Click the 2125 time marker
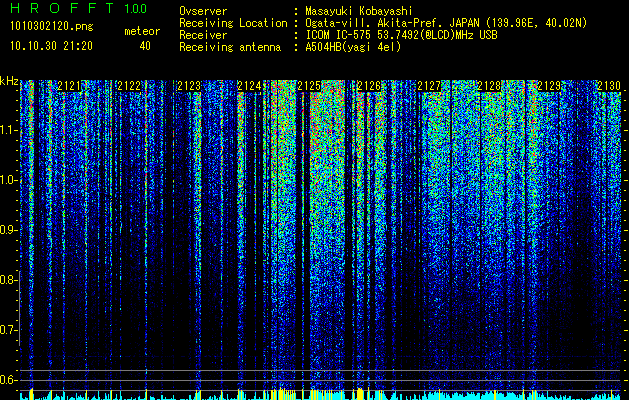The image size is (629, 400). [x=309, y=86]
